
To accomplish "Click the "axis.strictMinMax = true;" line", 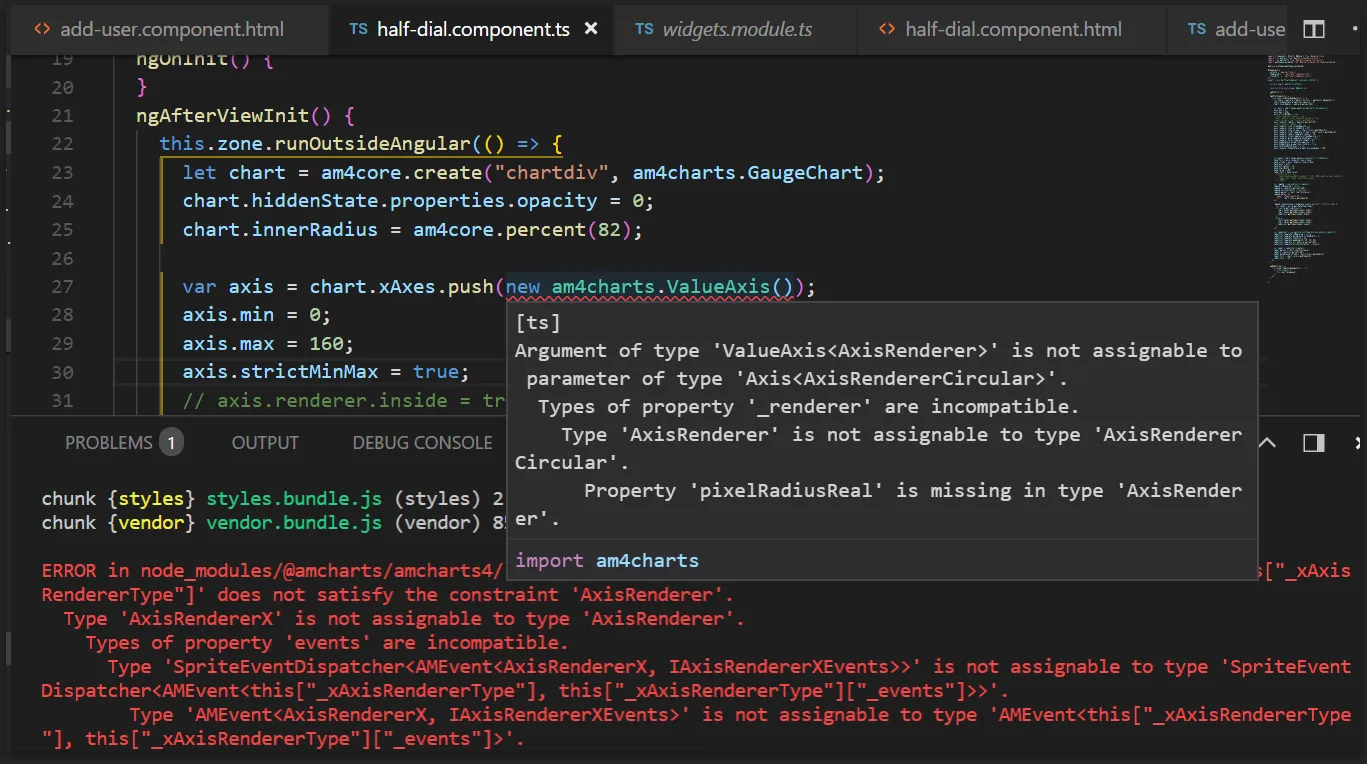I will coord(326,372).
